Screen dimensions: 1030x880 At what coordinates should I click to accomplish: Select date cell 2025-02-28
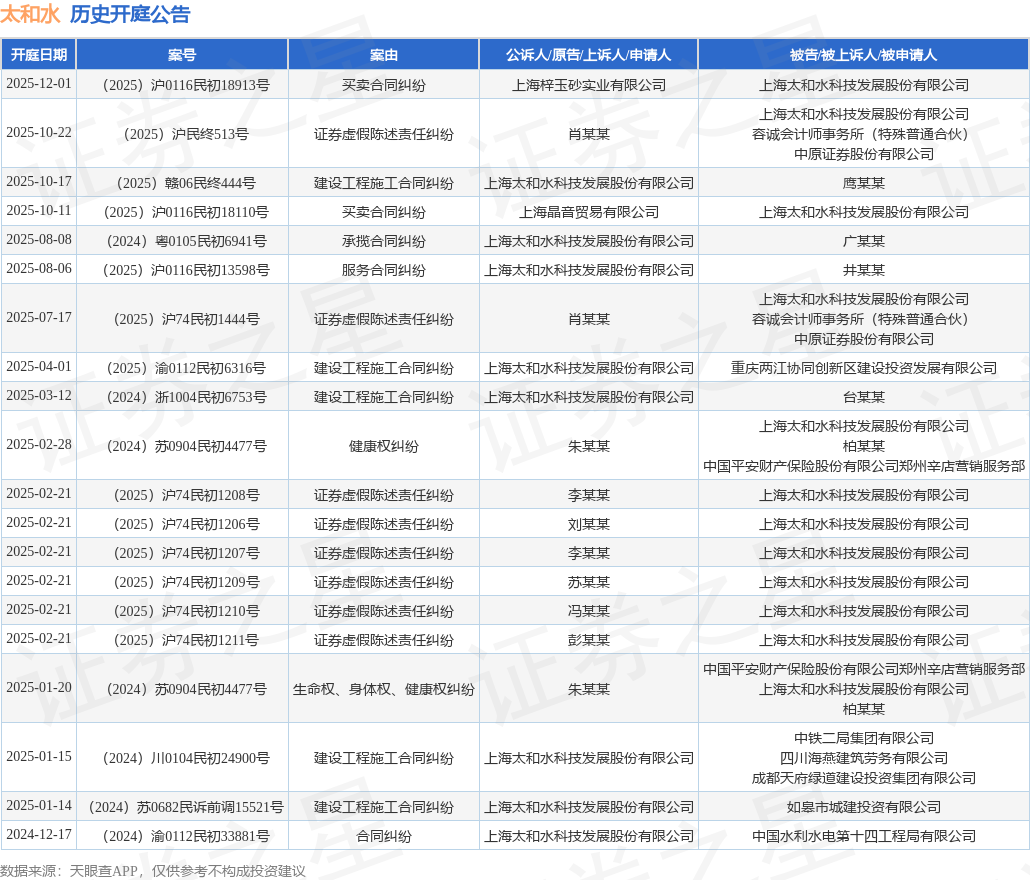[39, 445]
